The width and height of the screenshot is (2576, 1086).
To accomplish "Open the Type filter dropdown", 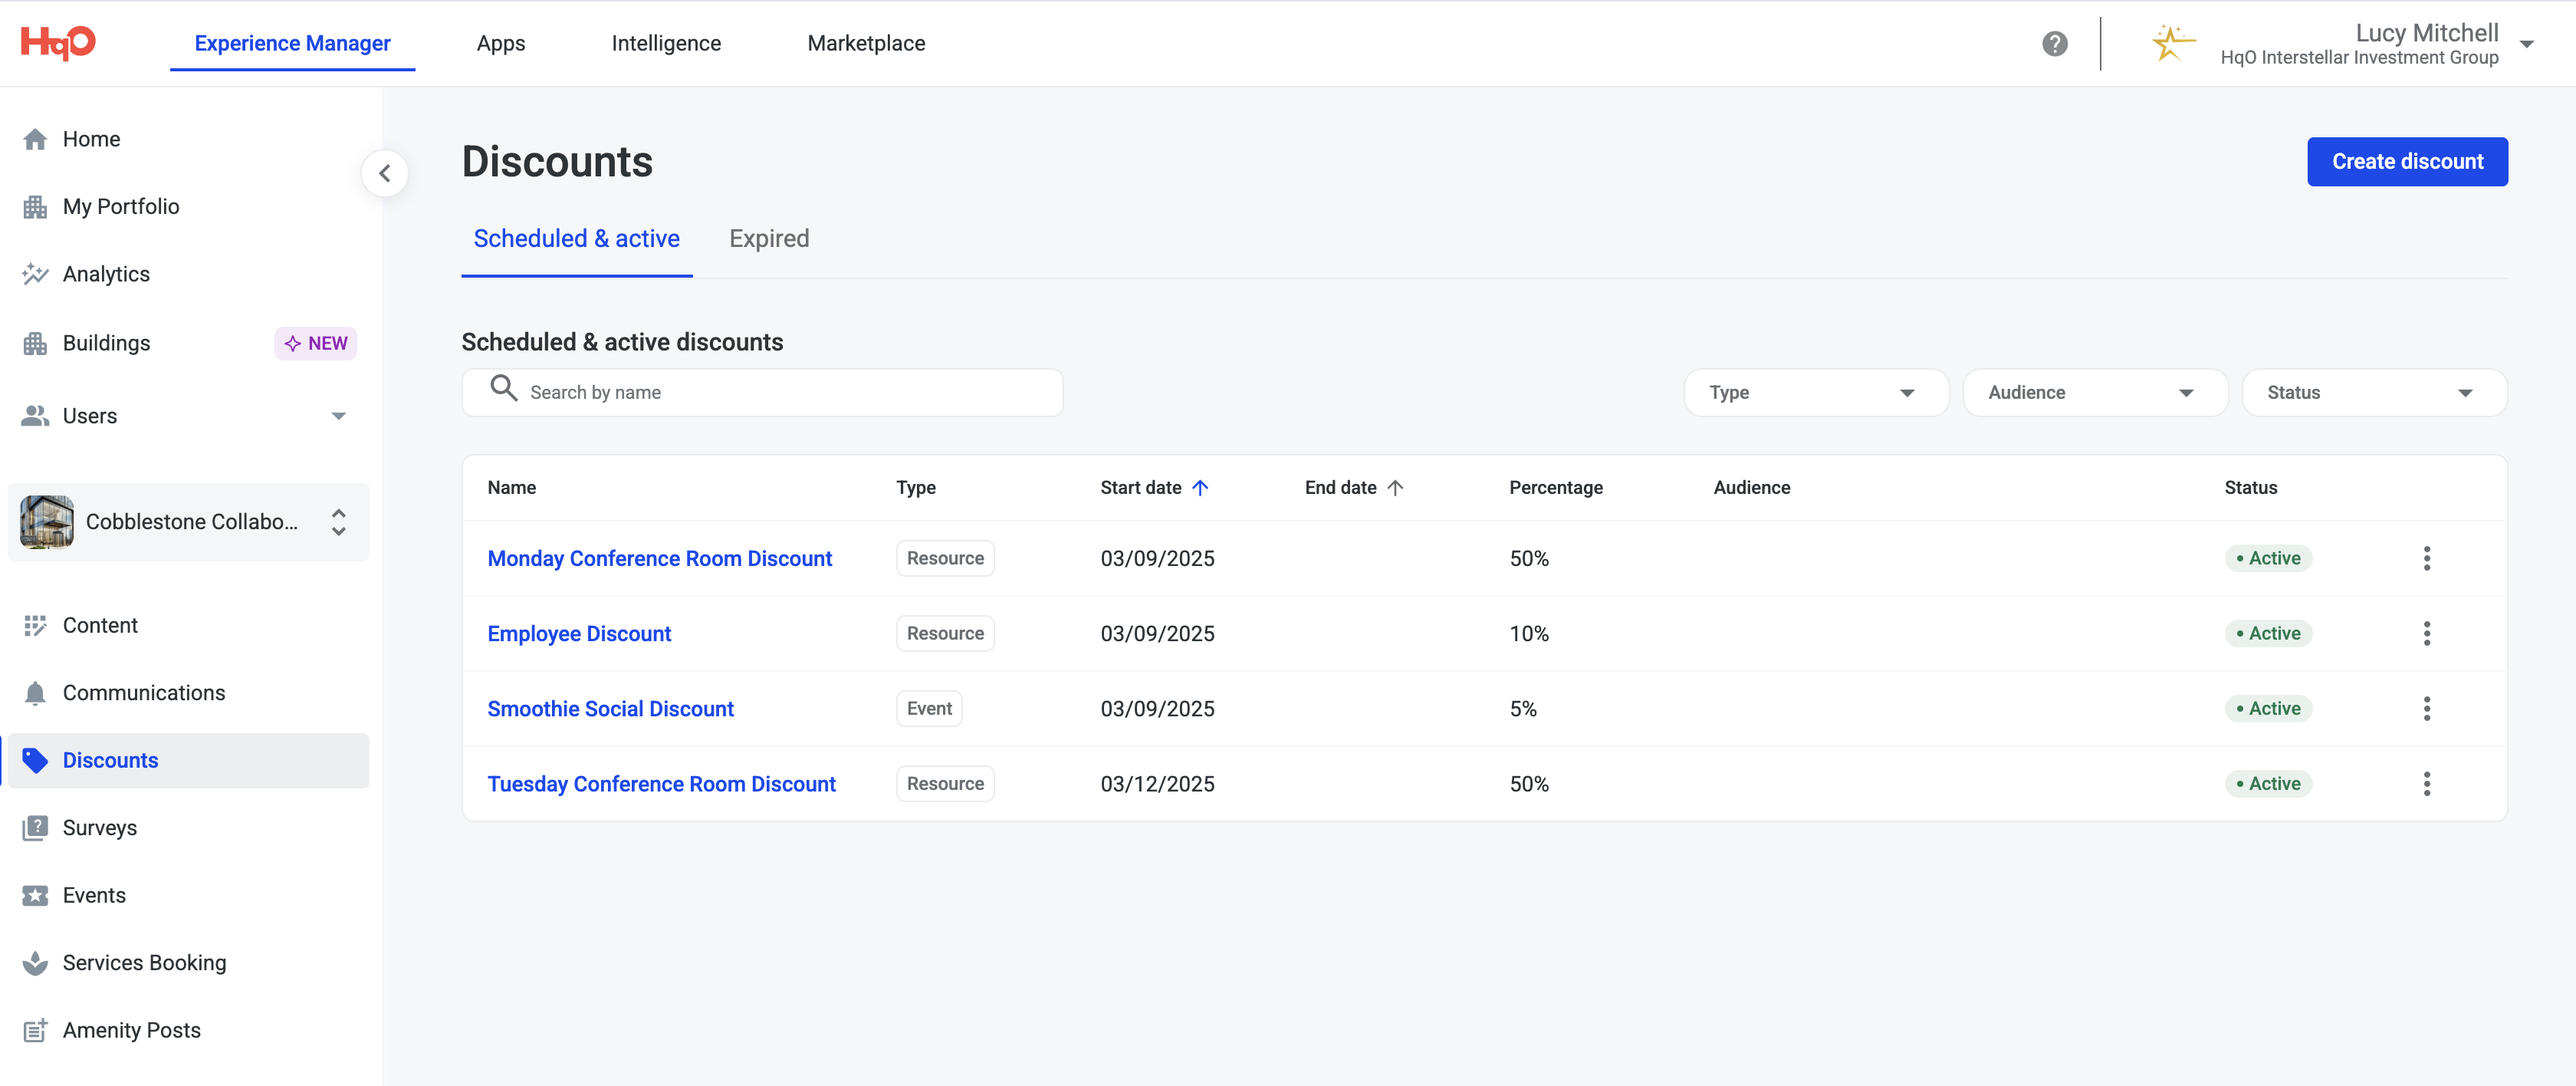I will click(x=1815, y=393).
